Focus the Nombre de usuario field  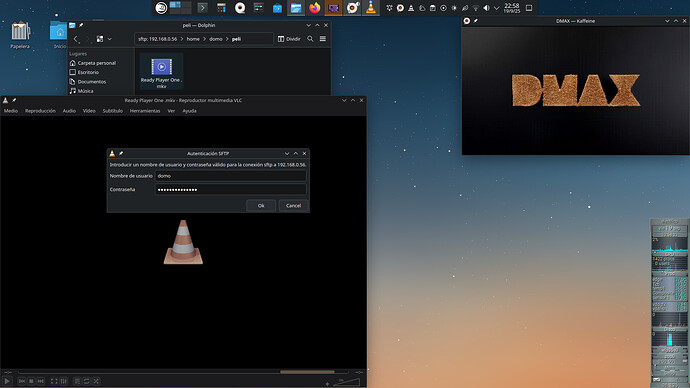pos(231,176)
